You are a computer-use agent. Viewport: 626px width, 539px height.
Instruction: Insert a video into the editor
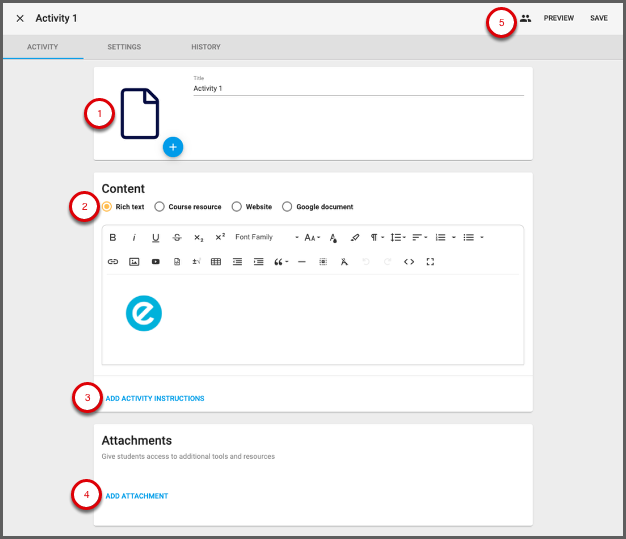point(155,262)
